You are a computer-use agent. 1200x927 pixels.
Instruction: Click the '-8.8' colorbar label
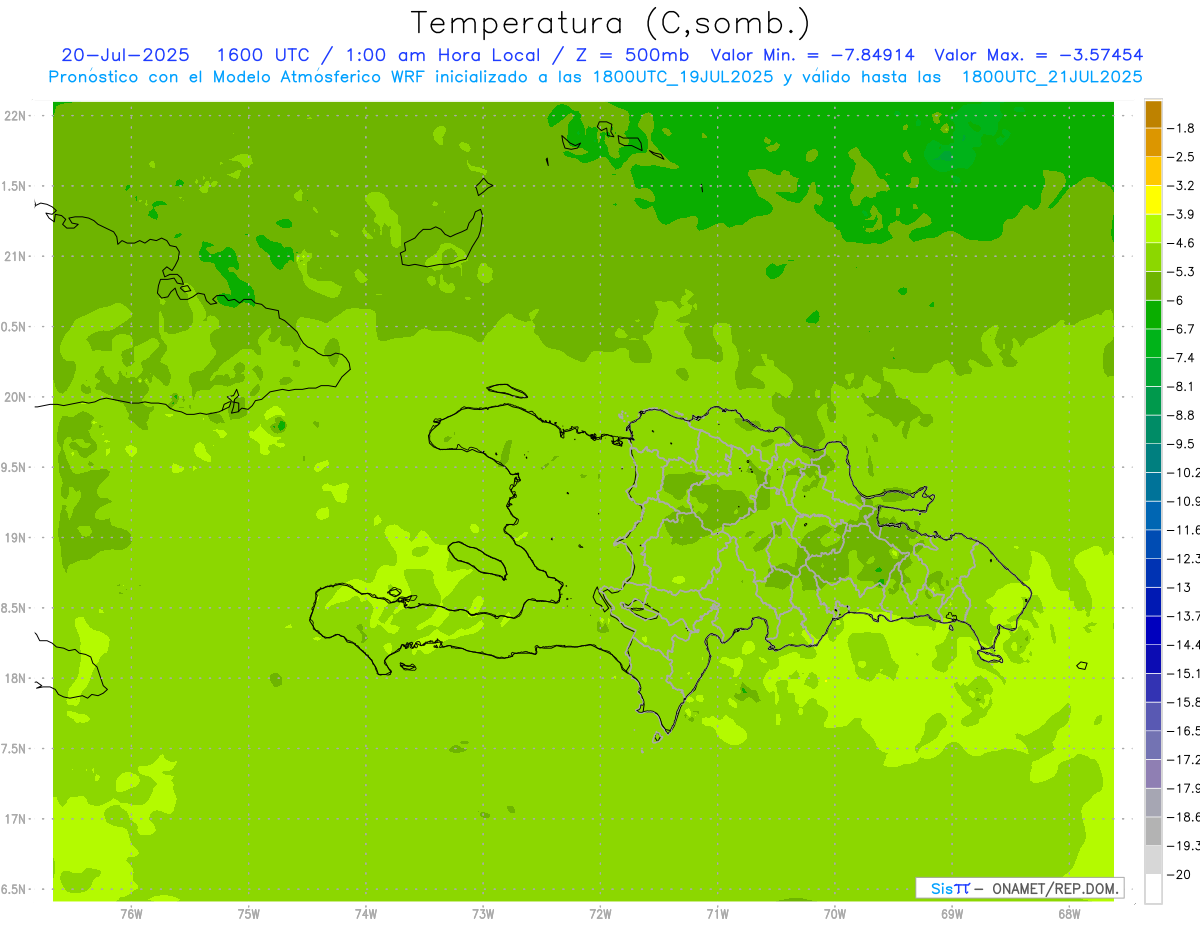point(1181,415)
